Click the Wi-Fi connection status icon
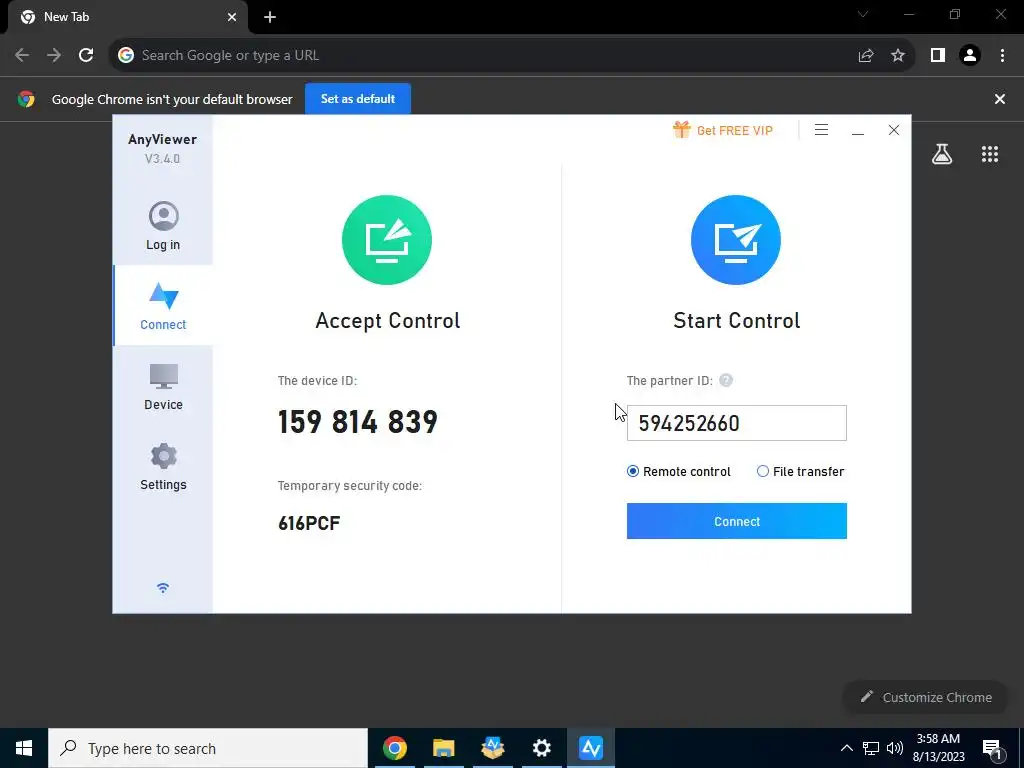 tap(163, 588)
